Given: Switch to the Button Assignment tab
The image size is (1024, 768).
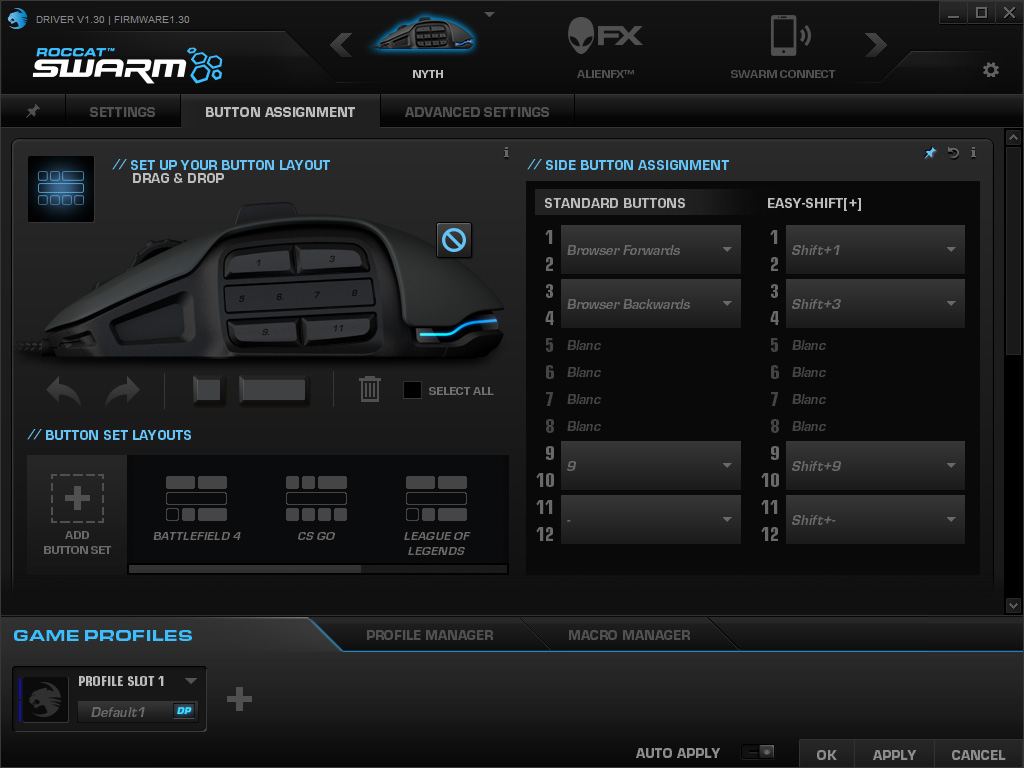Looking at the screenshot, I should pos(280,112).
